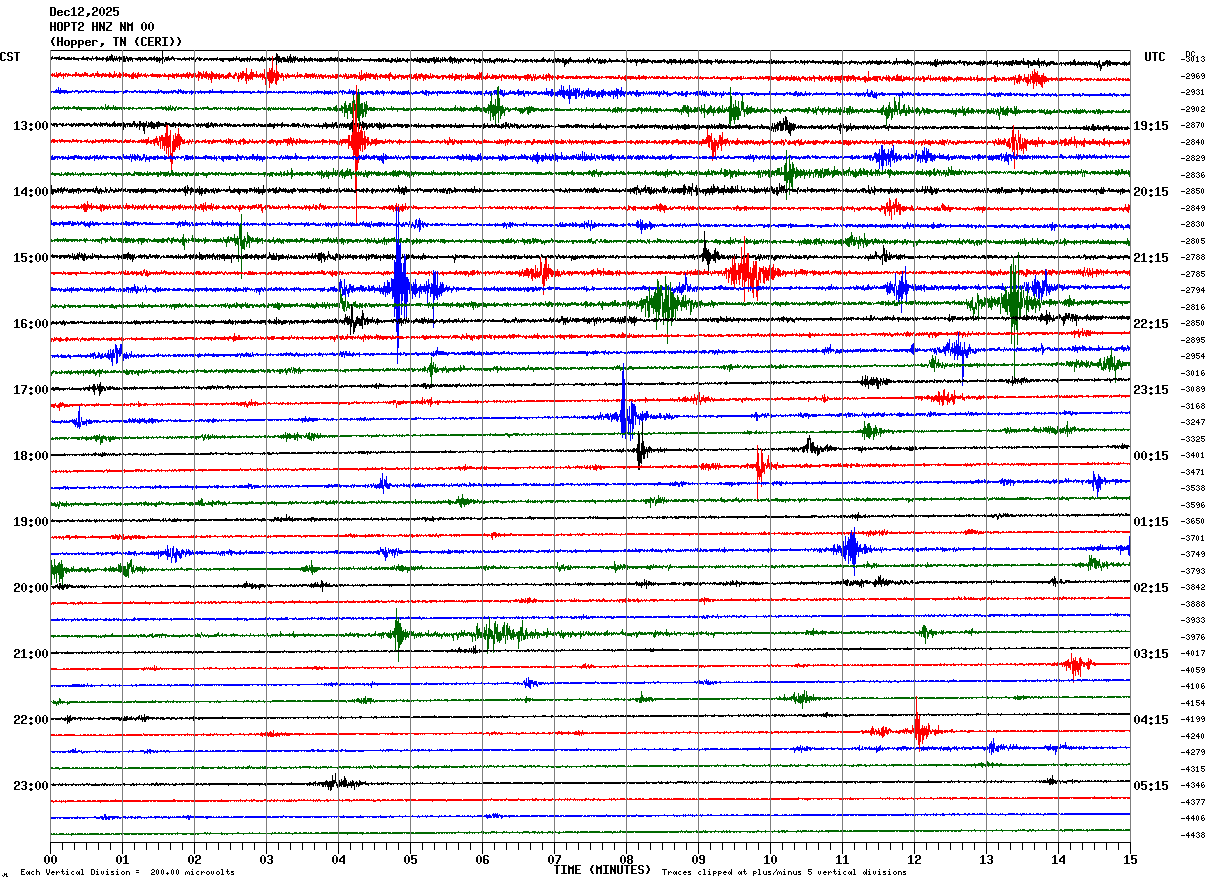Click the DC offset value -3247
Viewport: 1210px width, 886px height.
click(x=1194, y=423)
